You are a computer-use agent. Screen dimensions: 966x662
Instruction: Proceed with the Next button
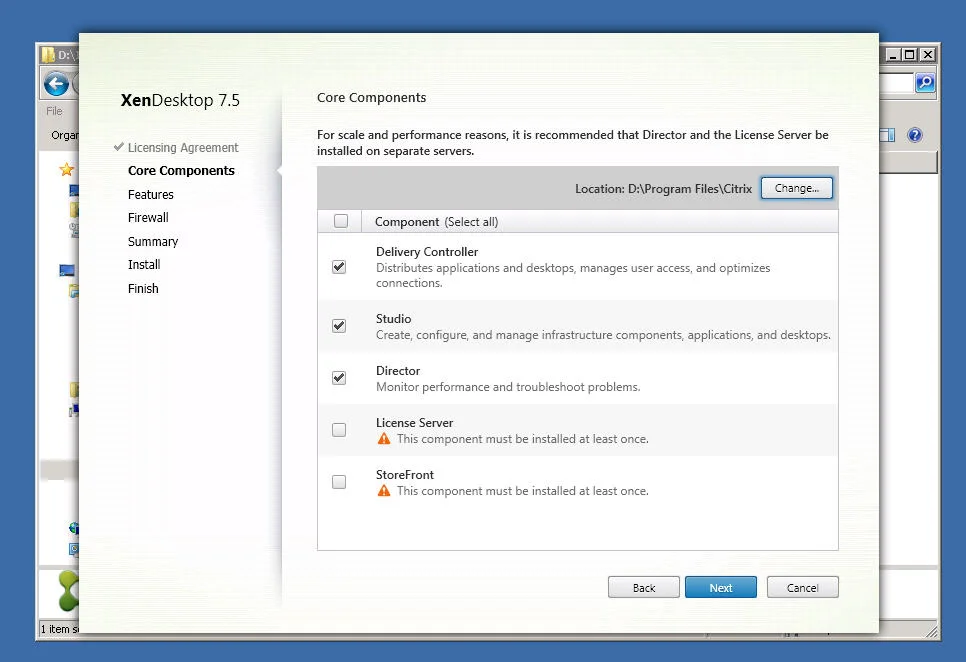(x=721, y=587)
